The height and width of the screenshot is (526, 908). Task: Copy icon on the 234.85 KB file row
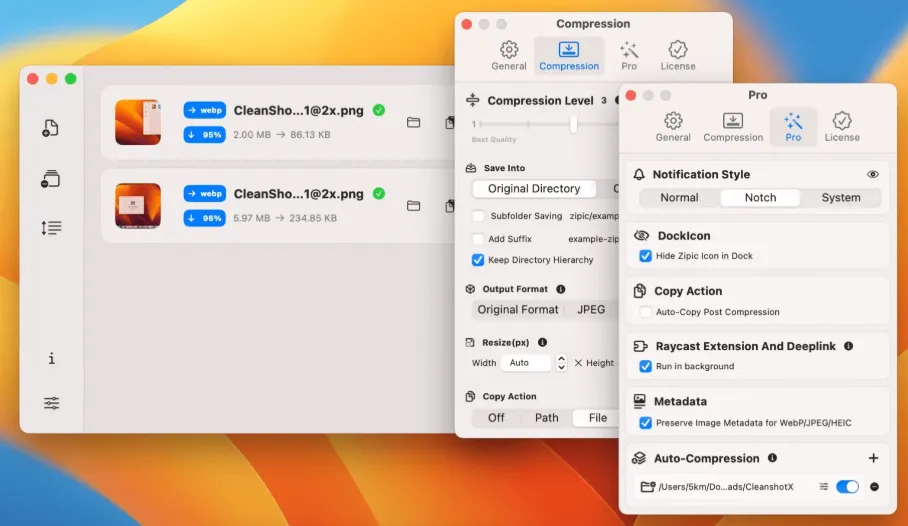449,206
